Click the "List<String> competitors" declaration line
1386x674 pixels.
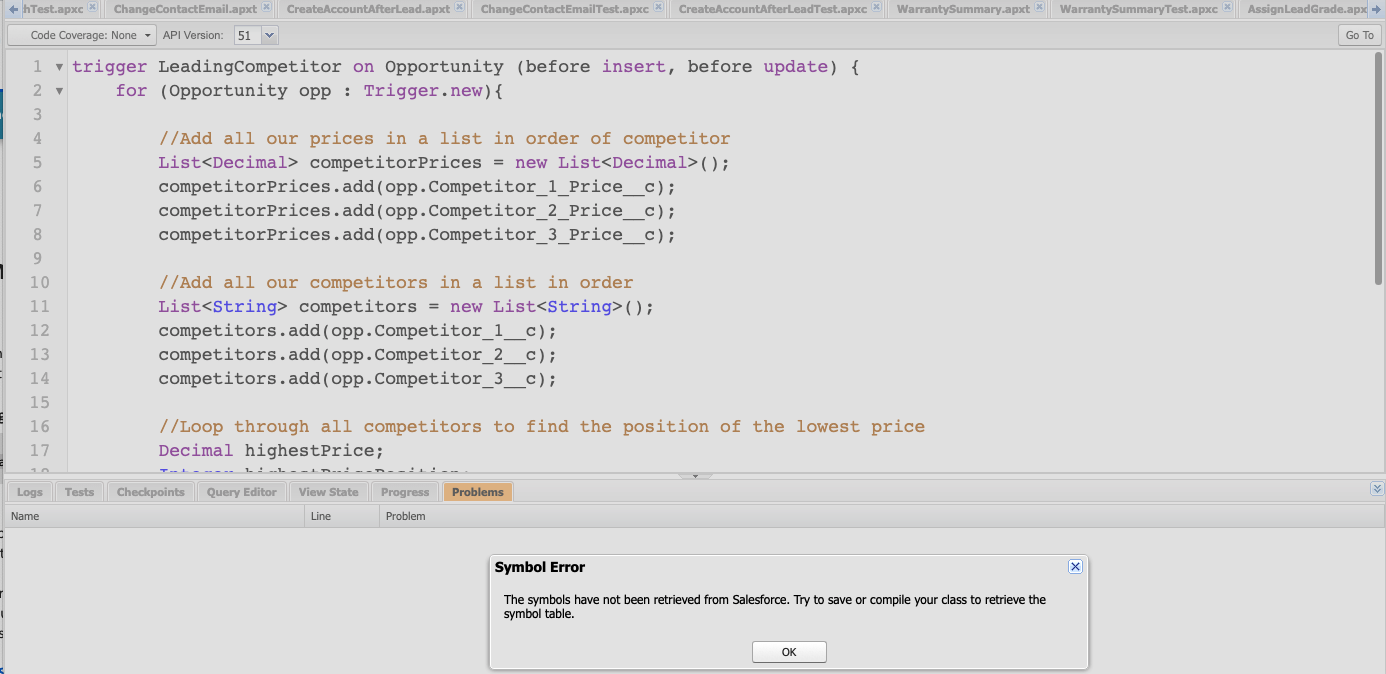point(406,307)
